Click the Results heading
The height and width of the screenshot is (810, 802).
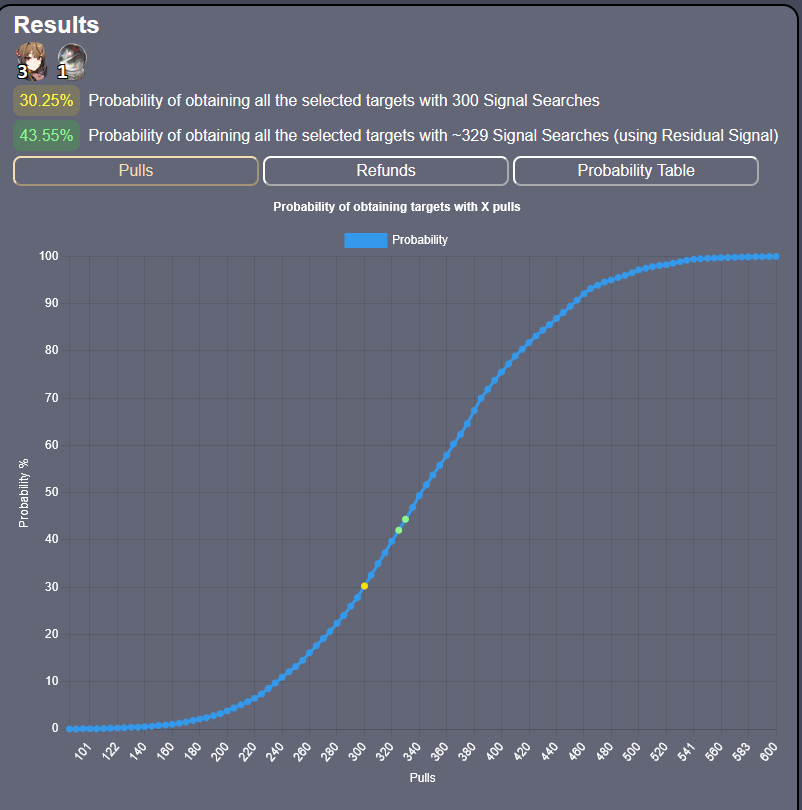coord(56,25)
